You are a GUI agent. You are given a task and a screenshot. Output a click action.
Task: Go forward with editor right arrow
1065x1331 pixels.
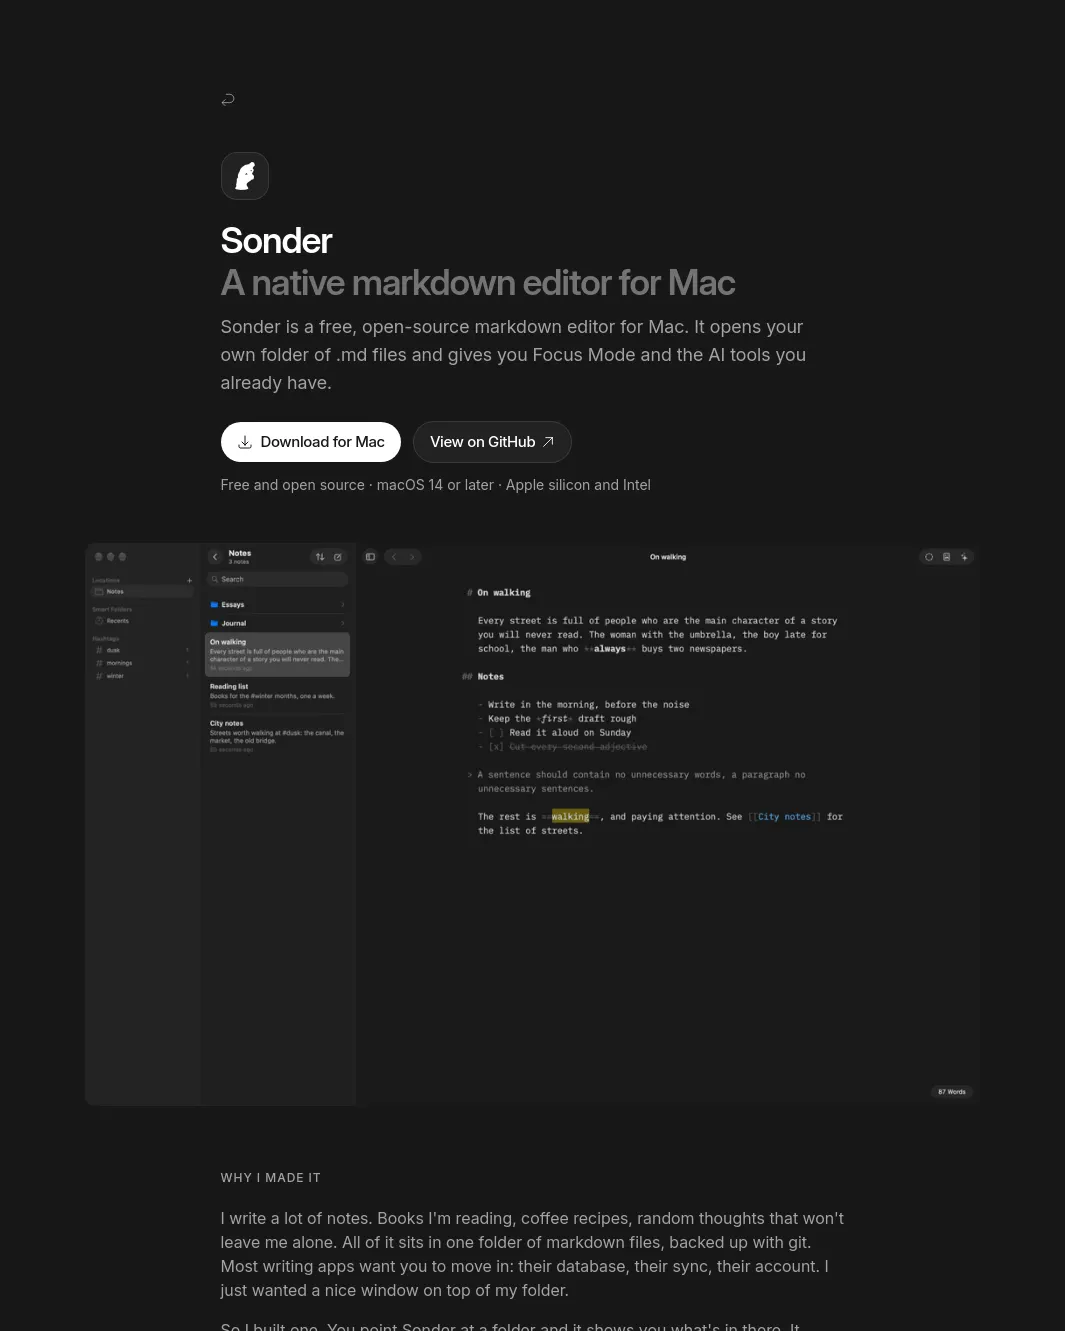tap(412, 557)
